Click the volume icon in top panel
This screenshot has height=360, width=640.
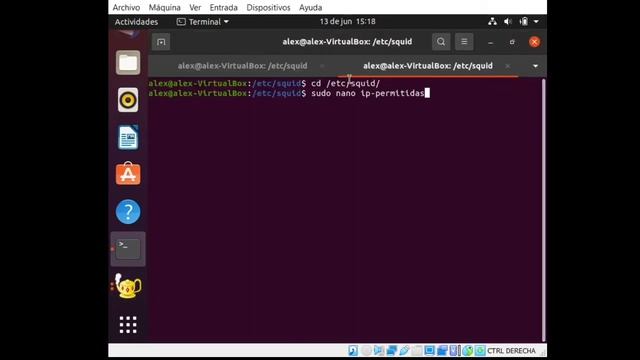tap(508, 22)
